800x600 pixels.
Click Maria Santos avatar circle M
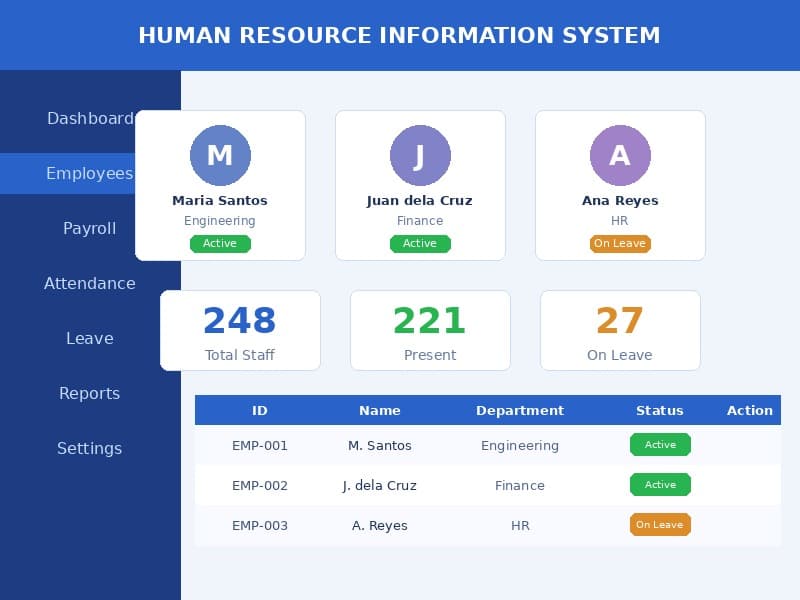coord(220,155)
